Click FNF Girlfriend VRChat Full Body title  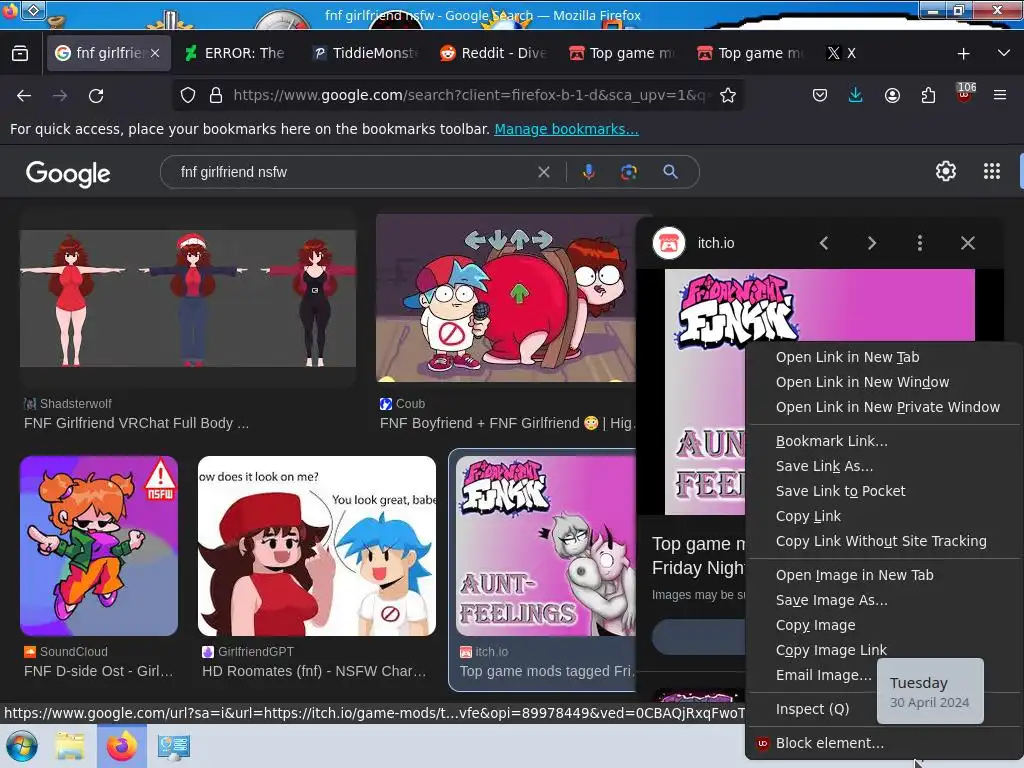(136, 423)
